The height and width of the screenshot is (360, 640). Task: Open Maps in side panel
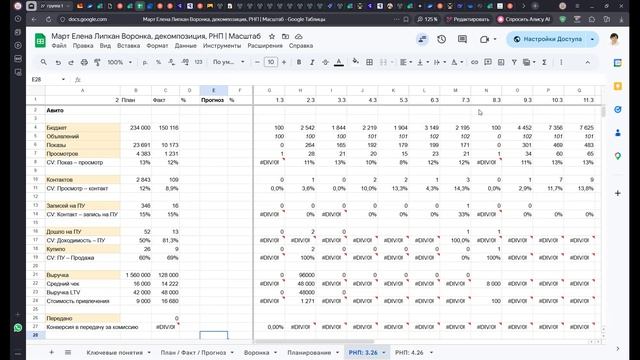618,156
